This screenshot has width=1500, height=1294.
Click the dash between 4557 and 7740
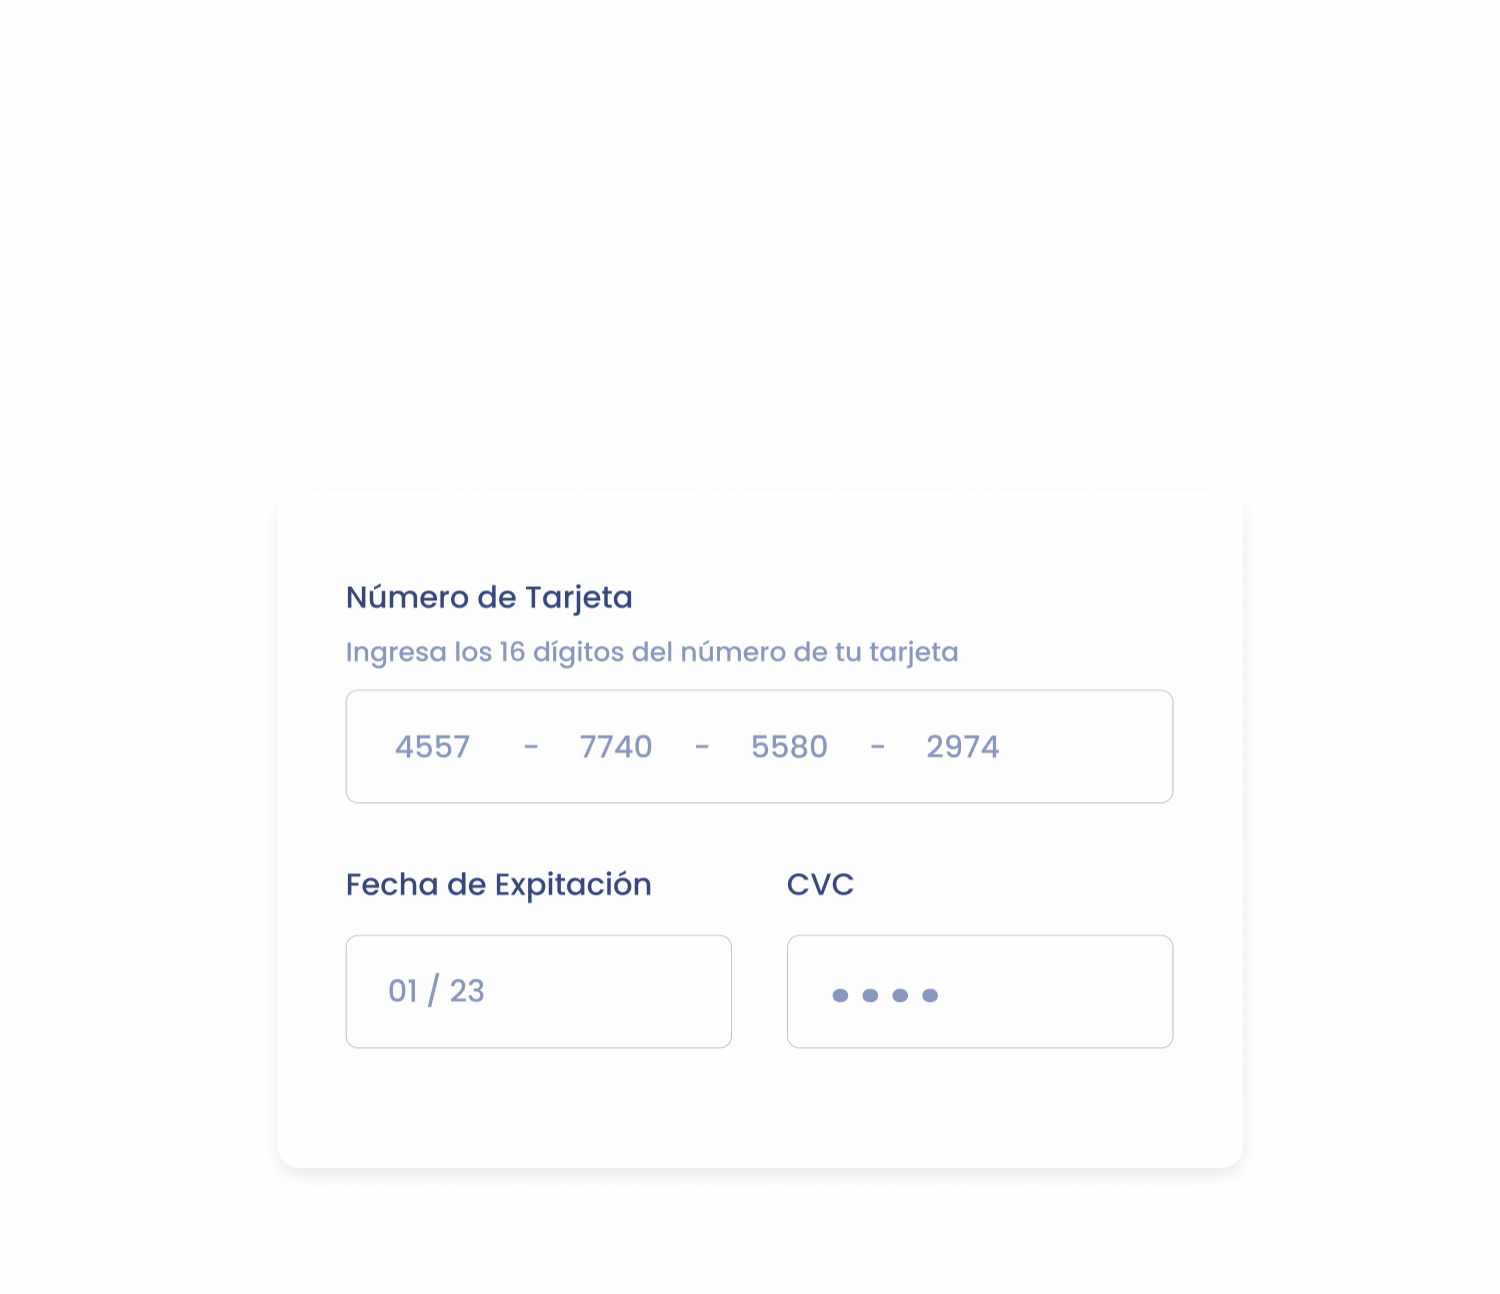(x=531, y=747)
